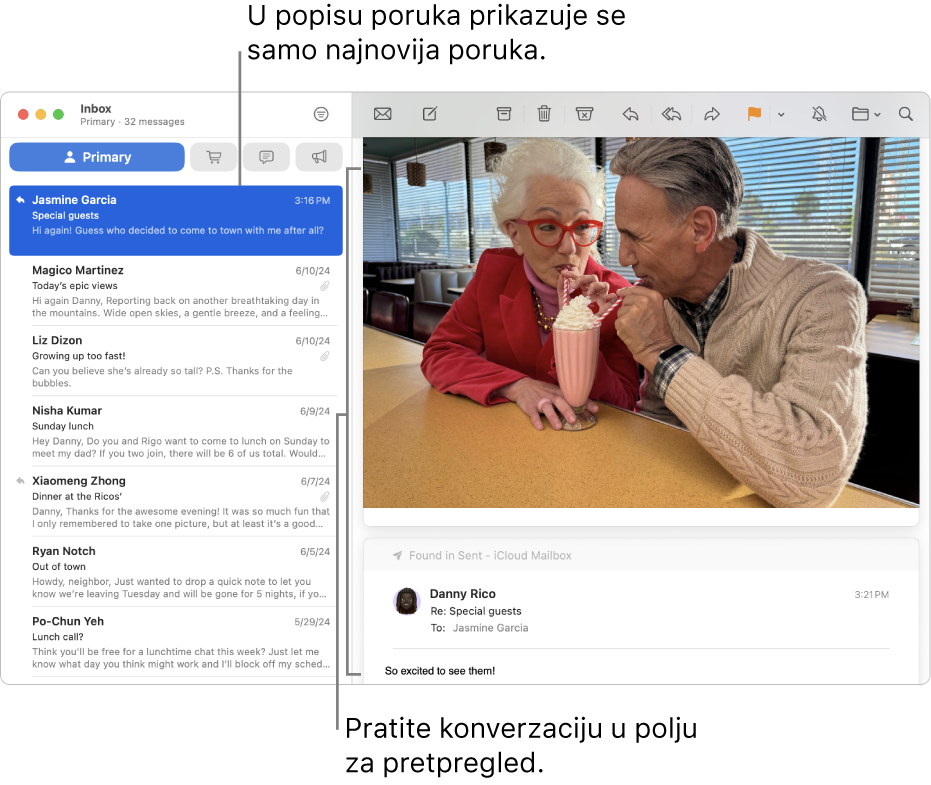Reply All to the conversation
Viewport: 931px width, 785px height.
pos(672,114)
